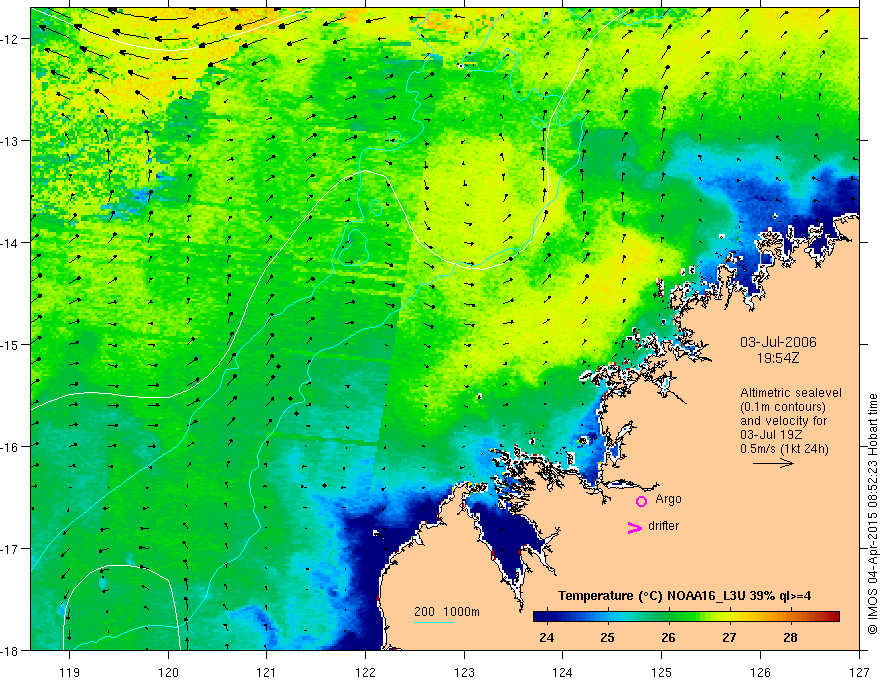The height and width of the screenshot is (680, 880).
Task: Click longitude axis label 120
Action: (168, 672)
